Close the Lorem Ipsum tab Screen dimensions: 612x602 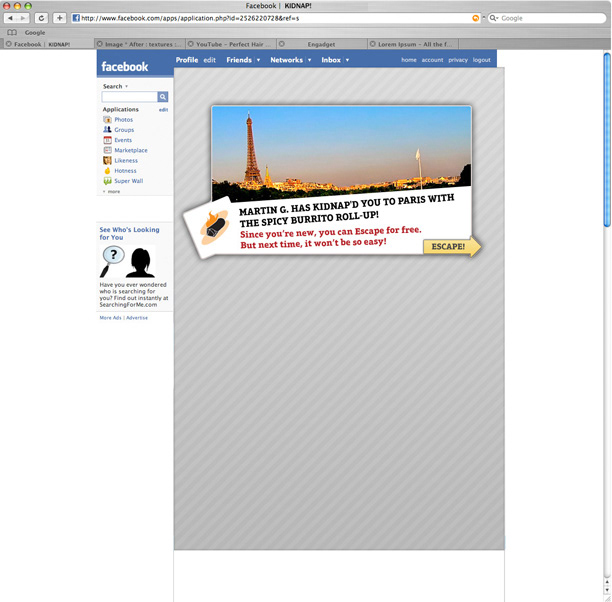pos(373,44)
